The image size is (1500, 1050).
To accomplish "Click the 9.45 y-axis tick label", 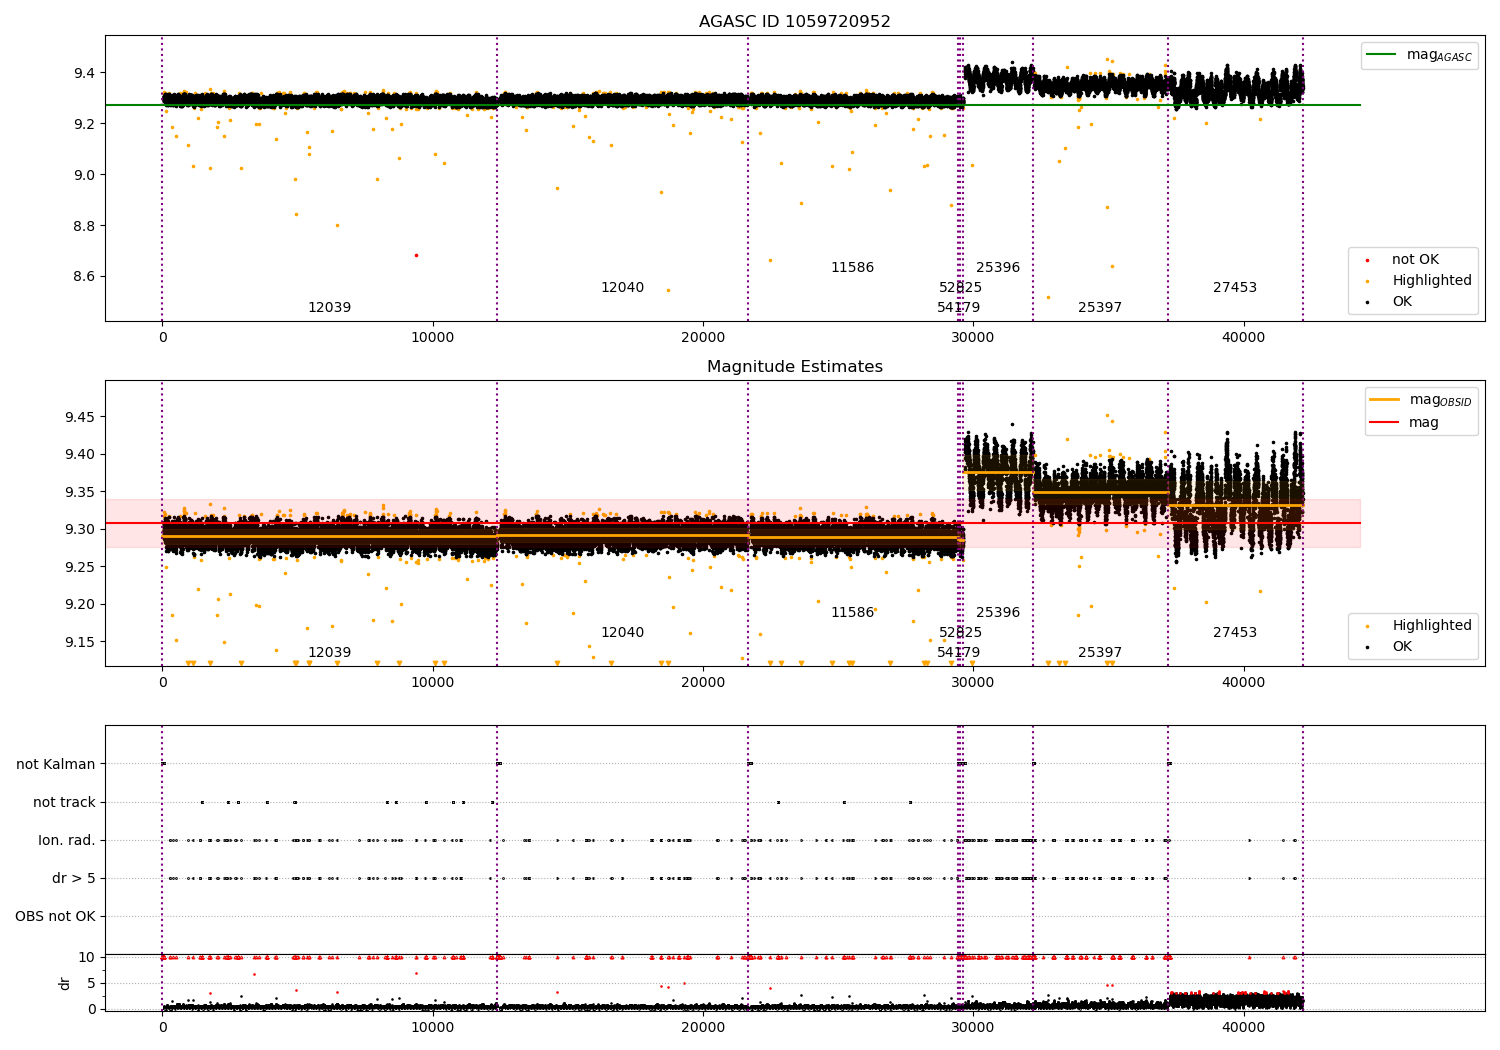I will [x=80, y=417].
